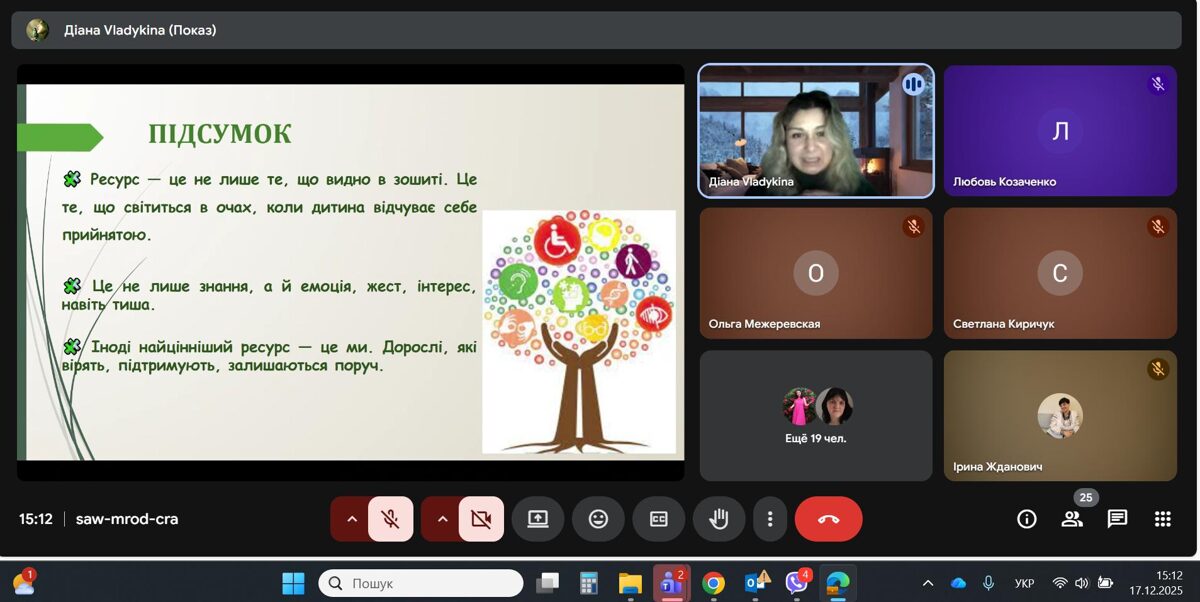Start presenting your screen
Image resolution: width=1200 pixels, height=602 pixels.
[538, 519]
